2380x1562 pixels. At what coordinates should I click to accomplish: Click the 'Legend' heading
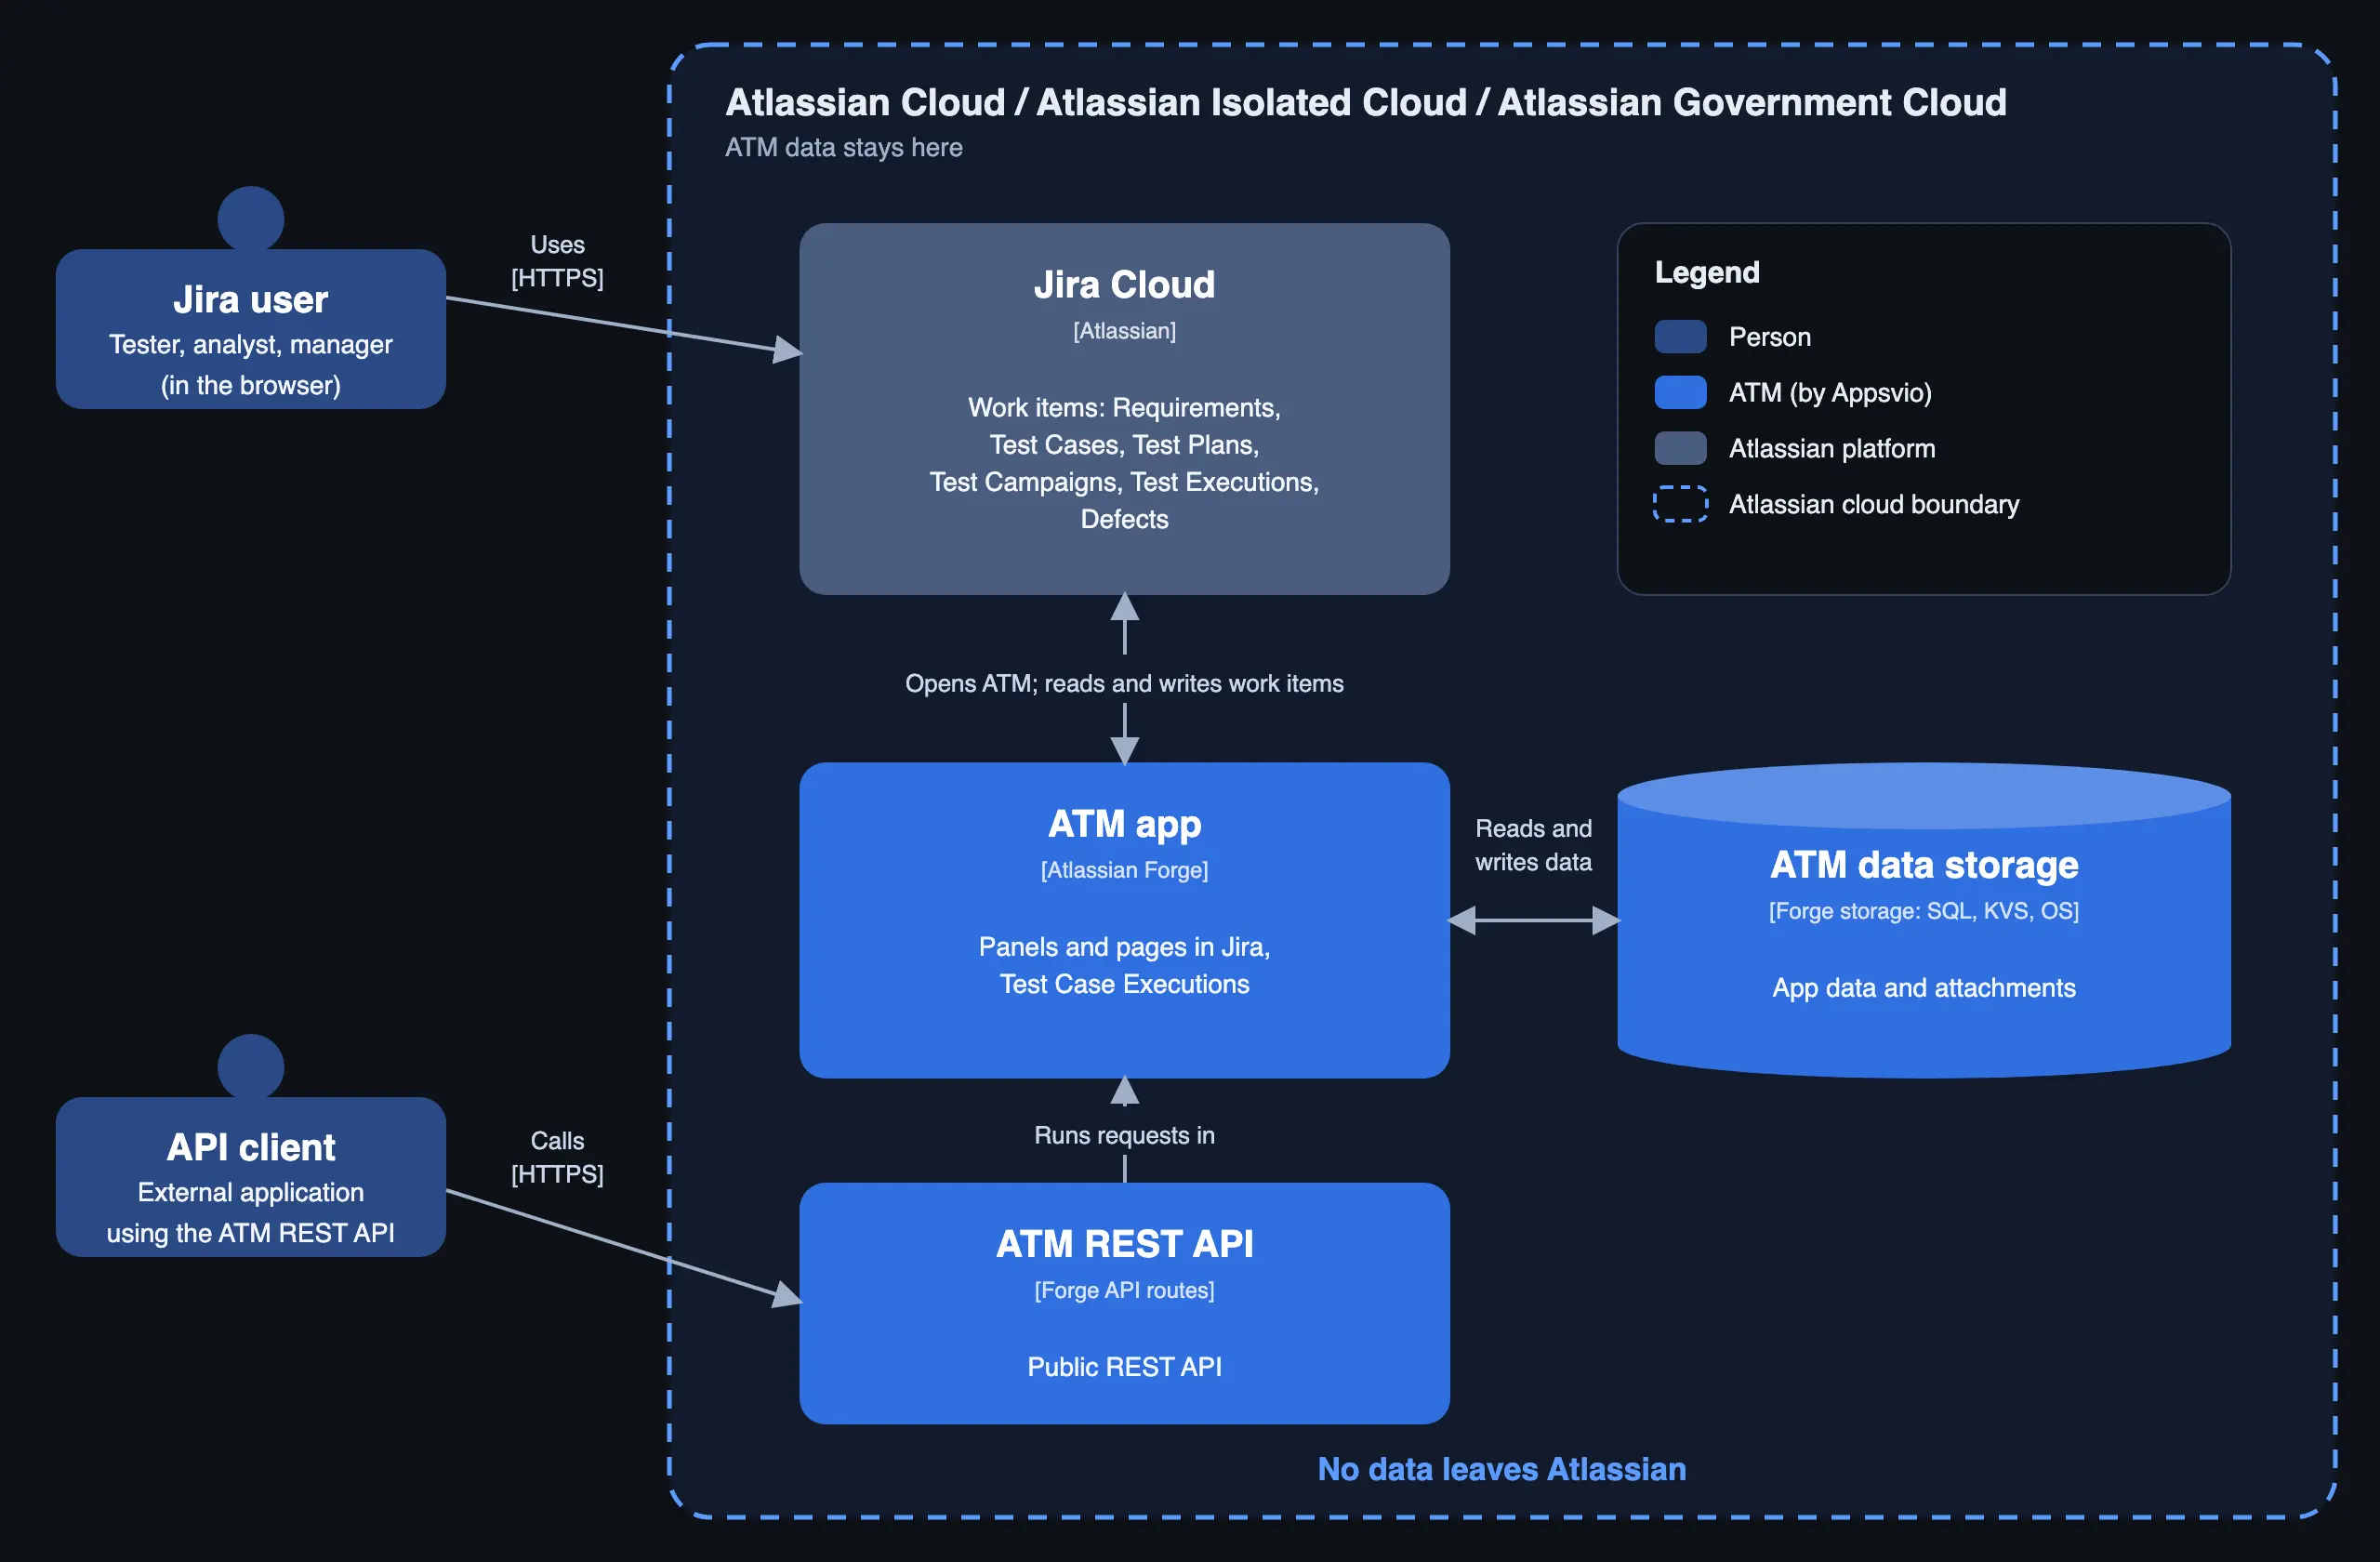pos(1707,272)
